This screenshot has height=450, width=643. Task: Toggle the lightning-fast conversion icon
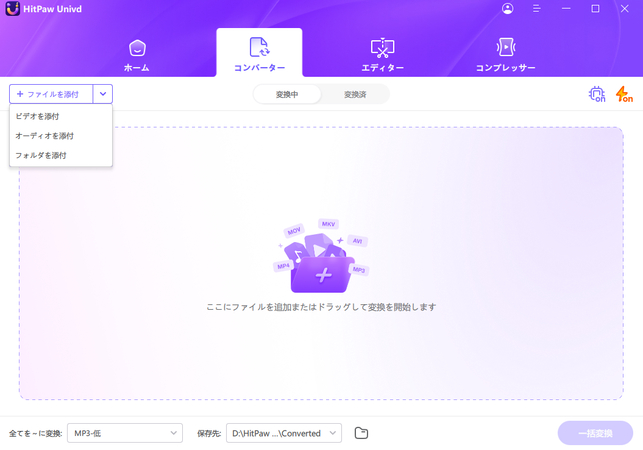pos(624,94)
